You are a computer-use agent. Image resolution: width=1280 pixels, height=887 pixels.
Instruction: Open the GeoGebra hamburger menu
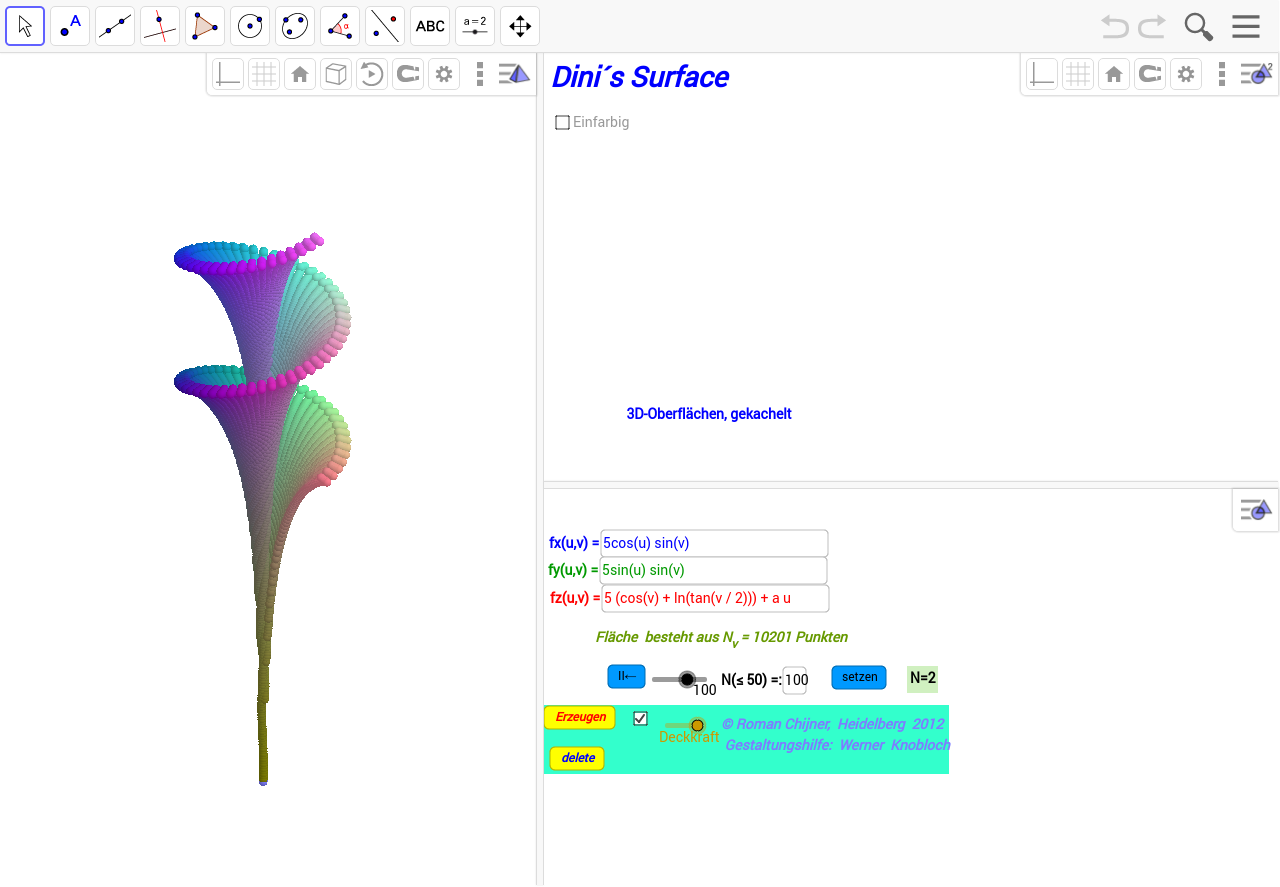[x=1246, y=26]
